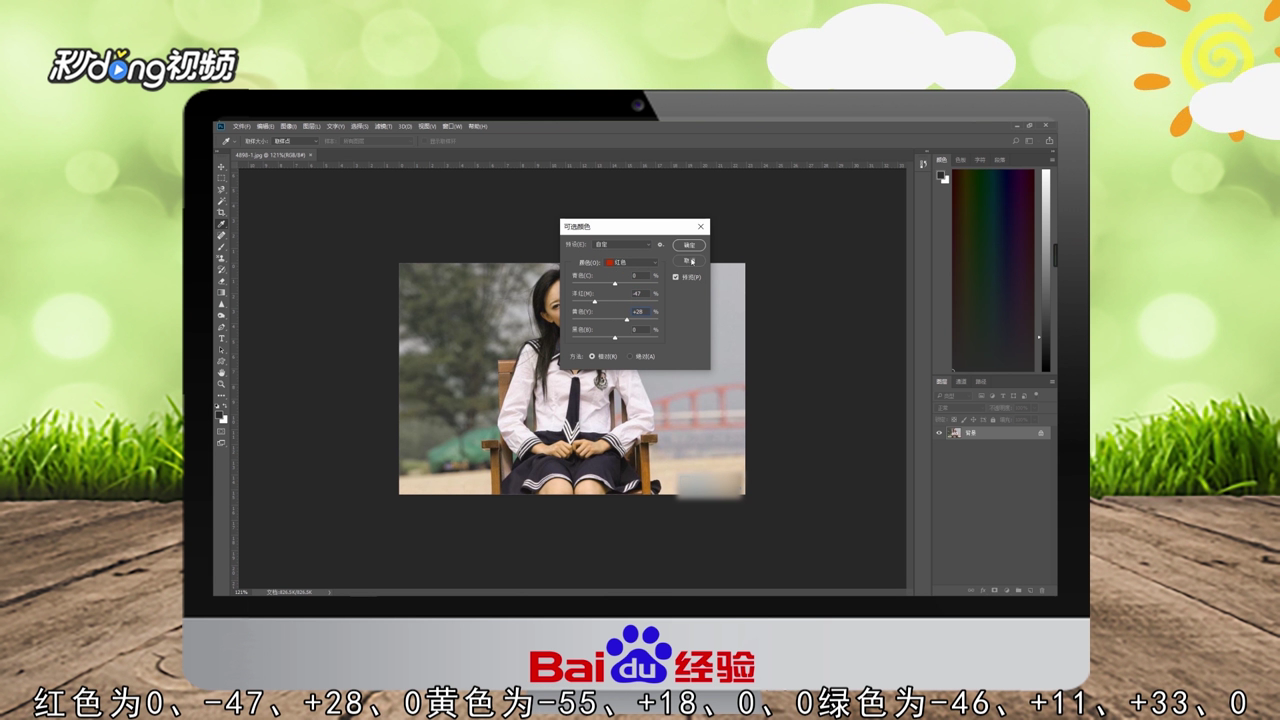
Task: Select the Healing Brush tool
Action: coord(223,235)
